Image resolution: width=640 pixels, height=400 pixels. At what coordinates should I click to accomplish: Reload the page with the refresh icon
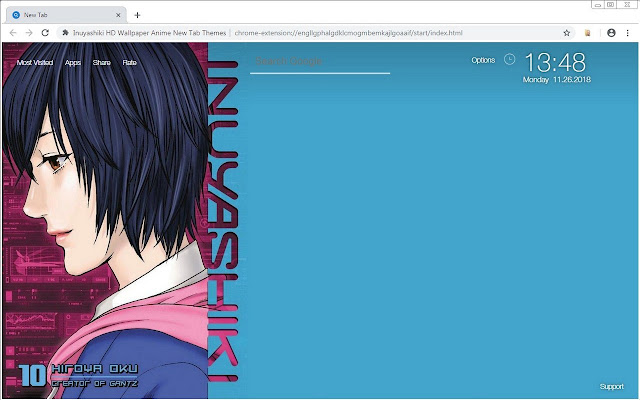click(45, 33)
